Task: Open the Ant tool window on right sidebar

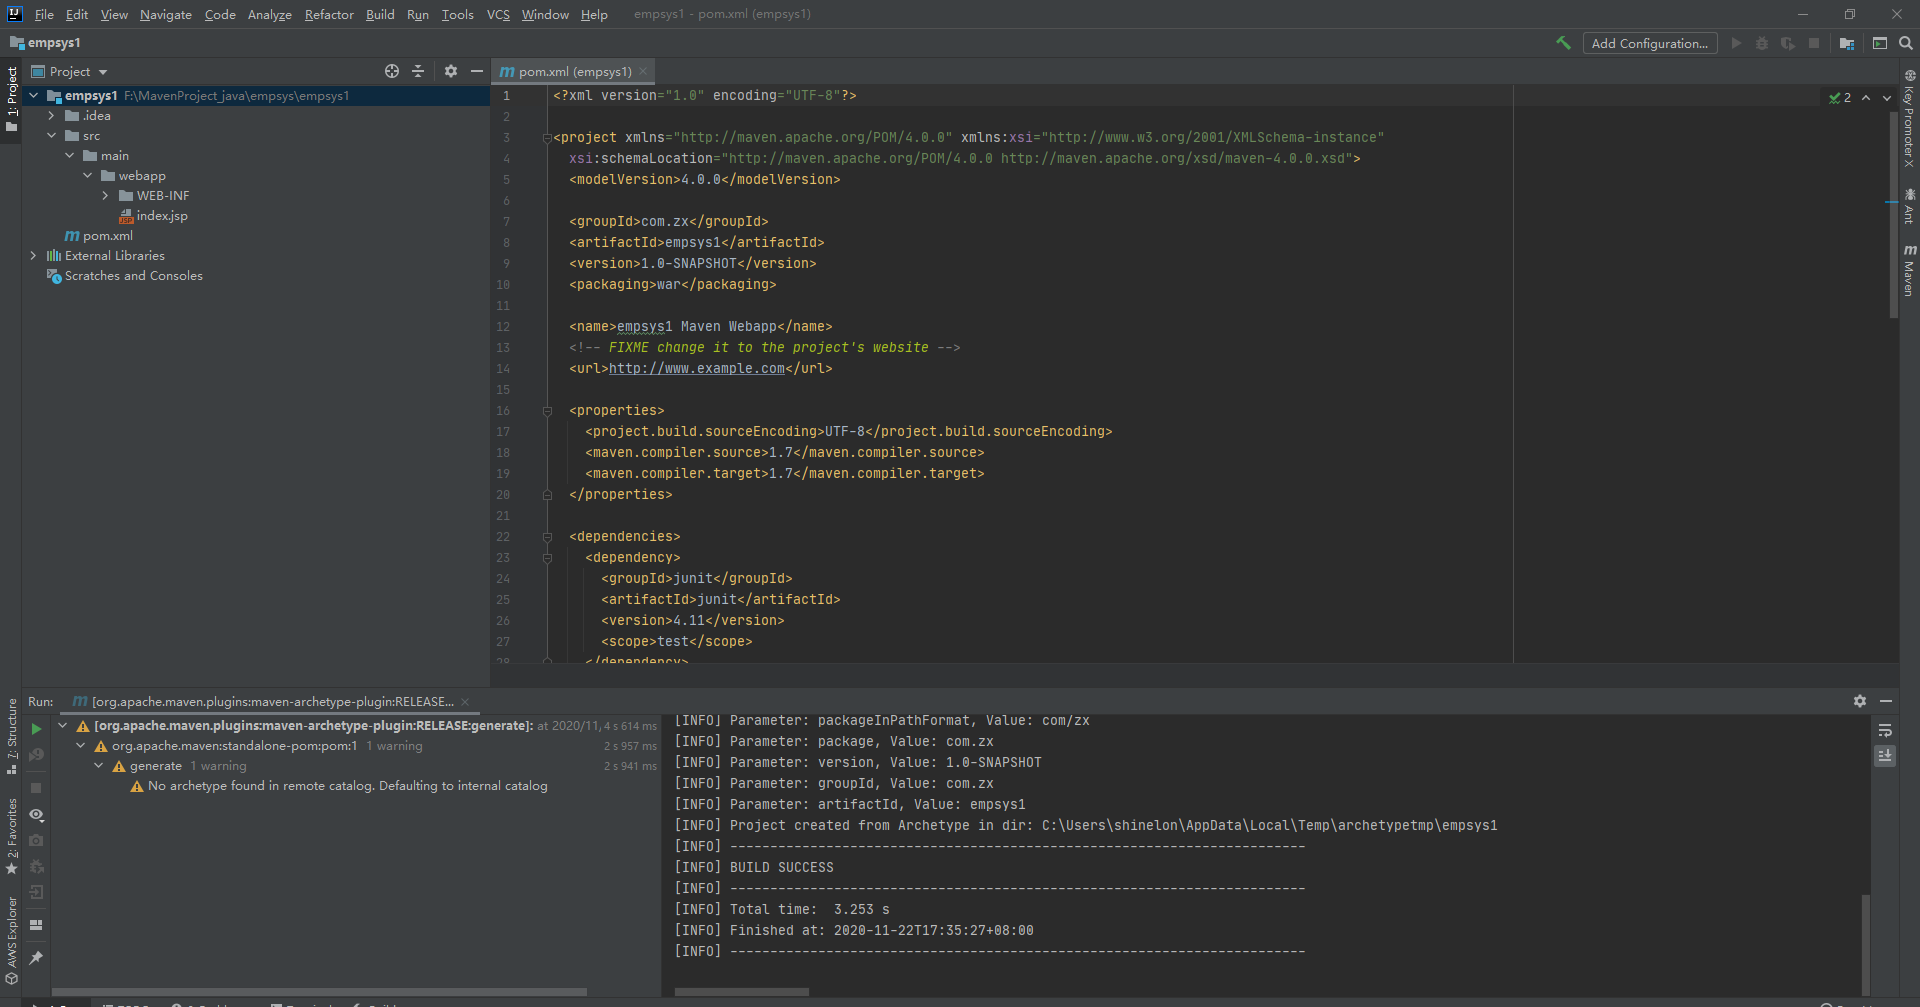Action: pyautogui.click(x=1909, y=206)
